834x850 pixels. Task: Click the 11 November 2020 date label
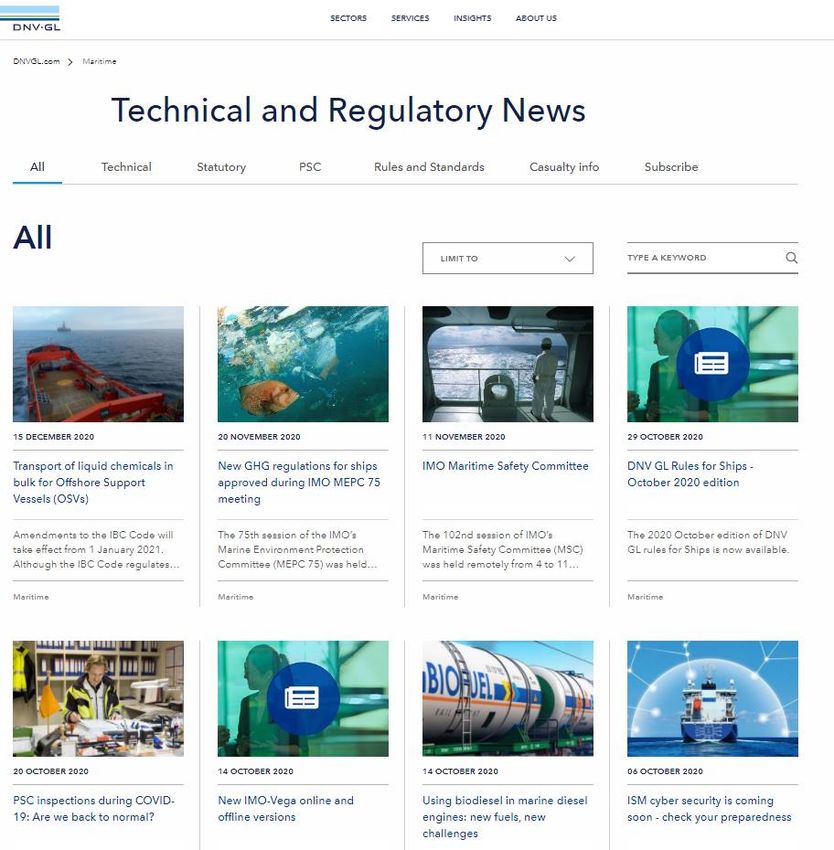point(464,437)
